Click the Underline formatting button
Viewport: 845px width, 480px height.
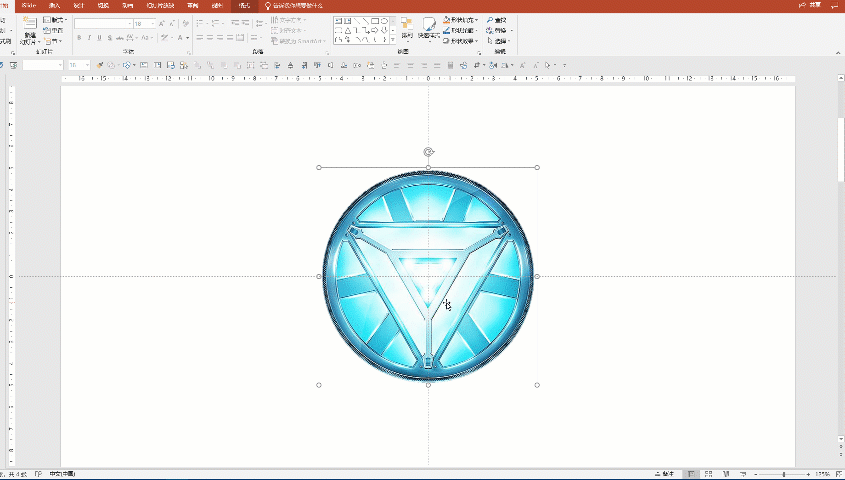click(x=99, y=38)
